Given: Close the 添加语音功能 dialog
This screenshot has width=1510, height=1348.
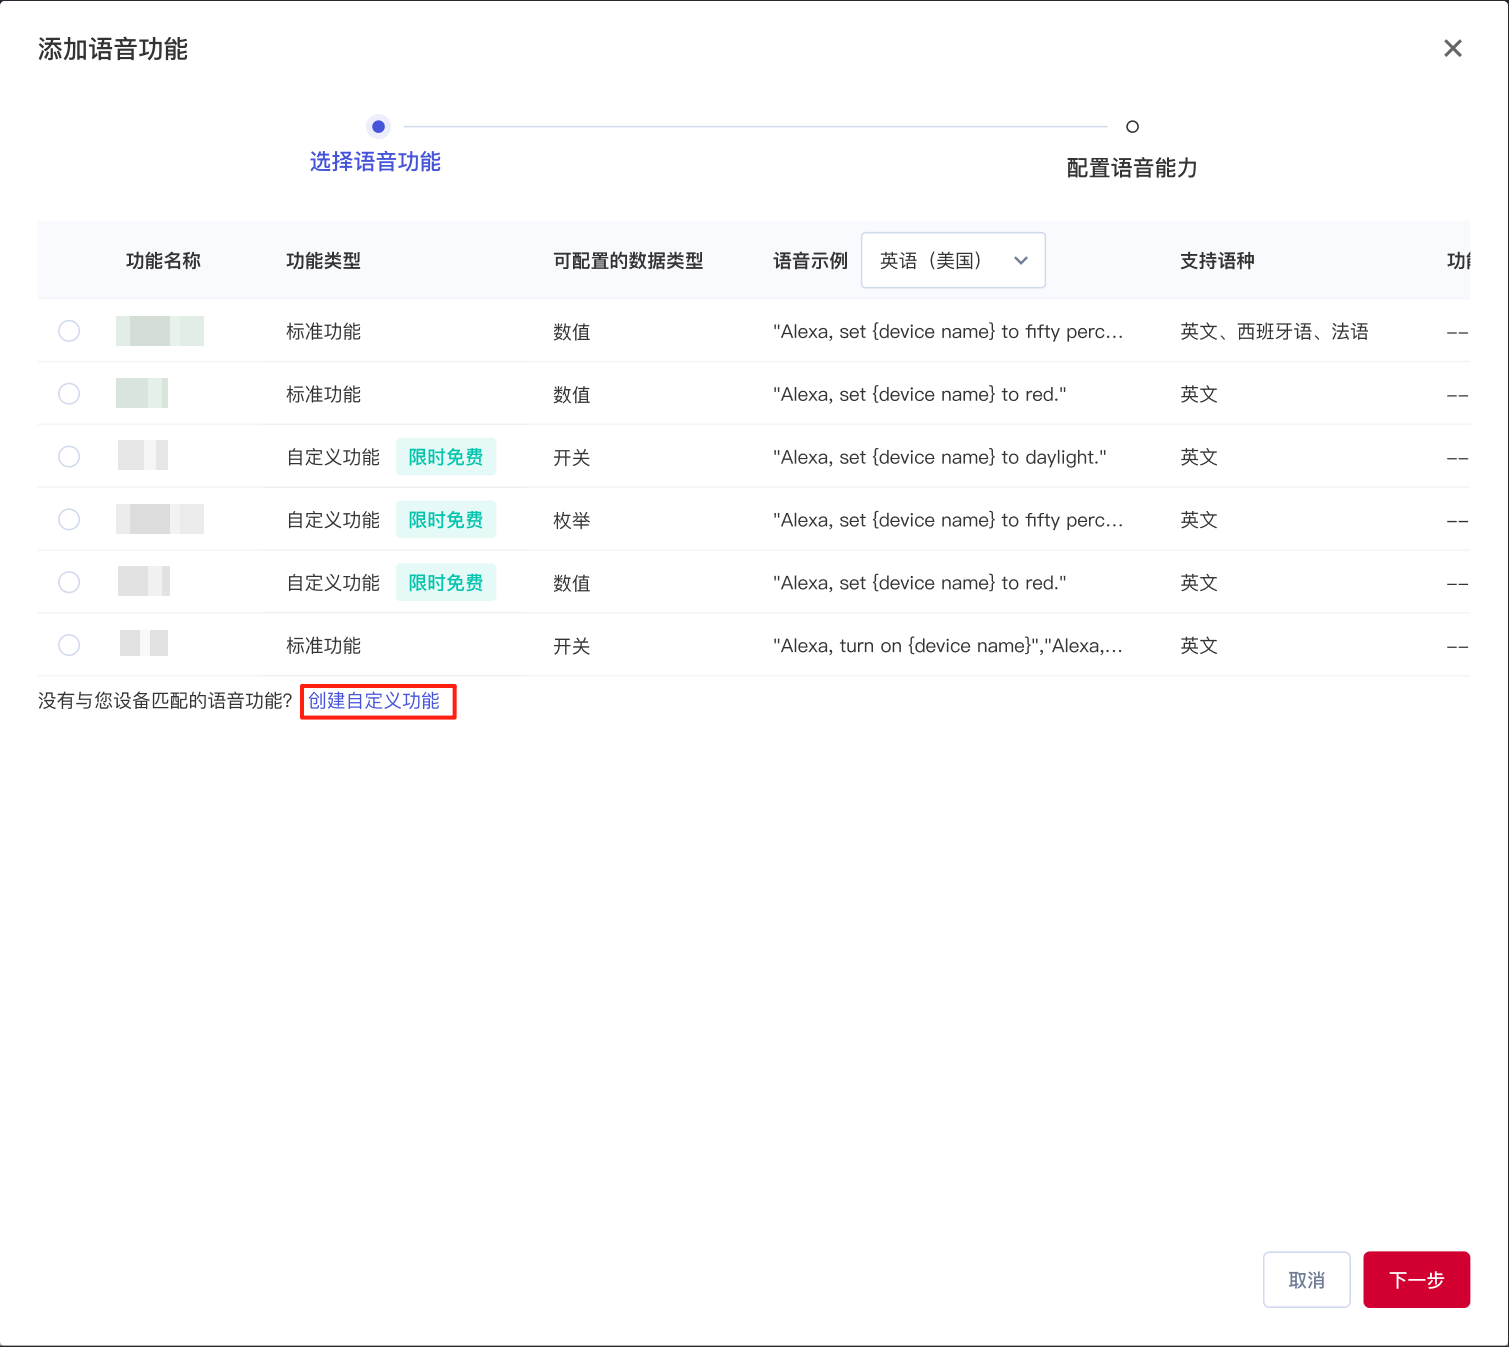Looking at the screenshot, I should [1452, 48].
